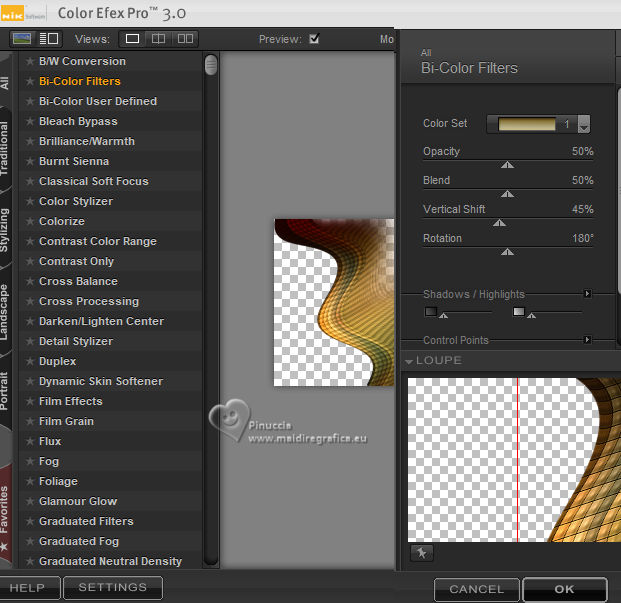Favorite star for Bi-Color User Defined
Screen dimensions: 621x603
pos(30,101)
